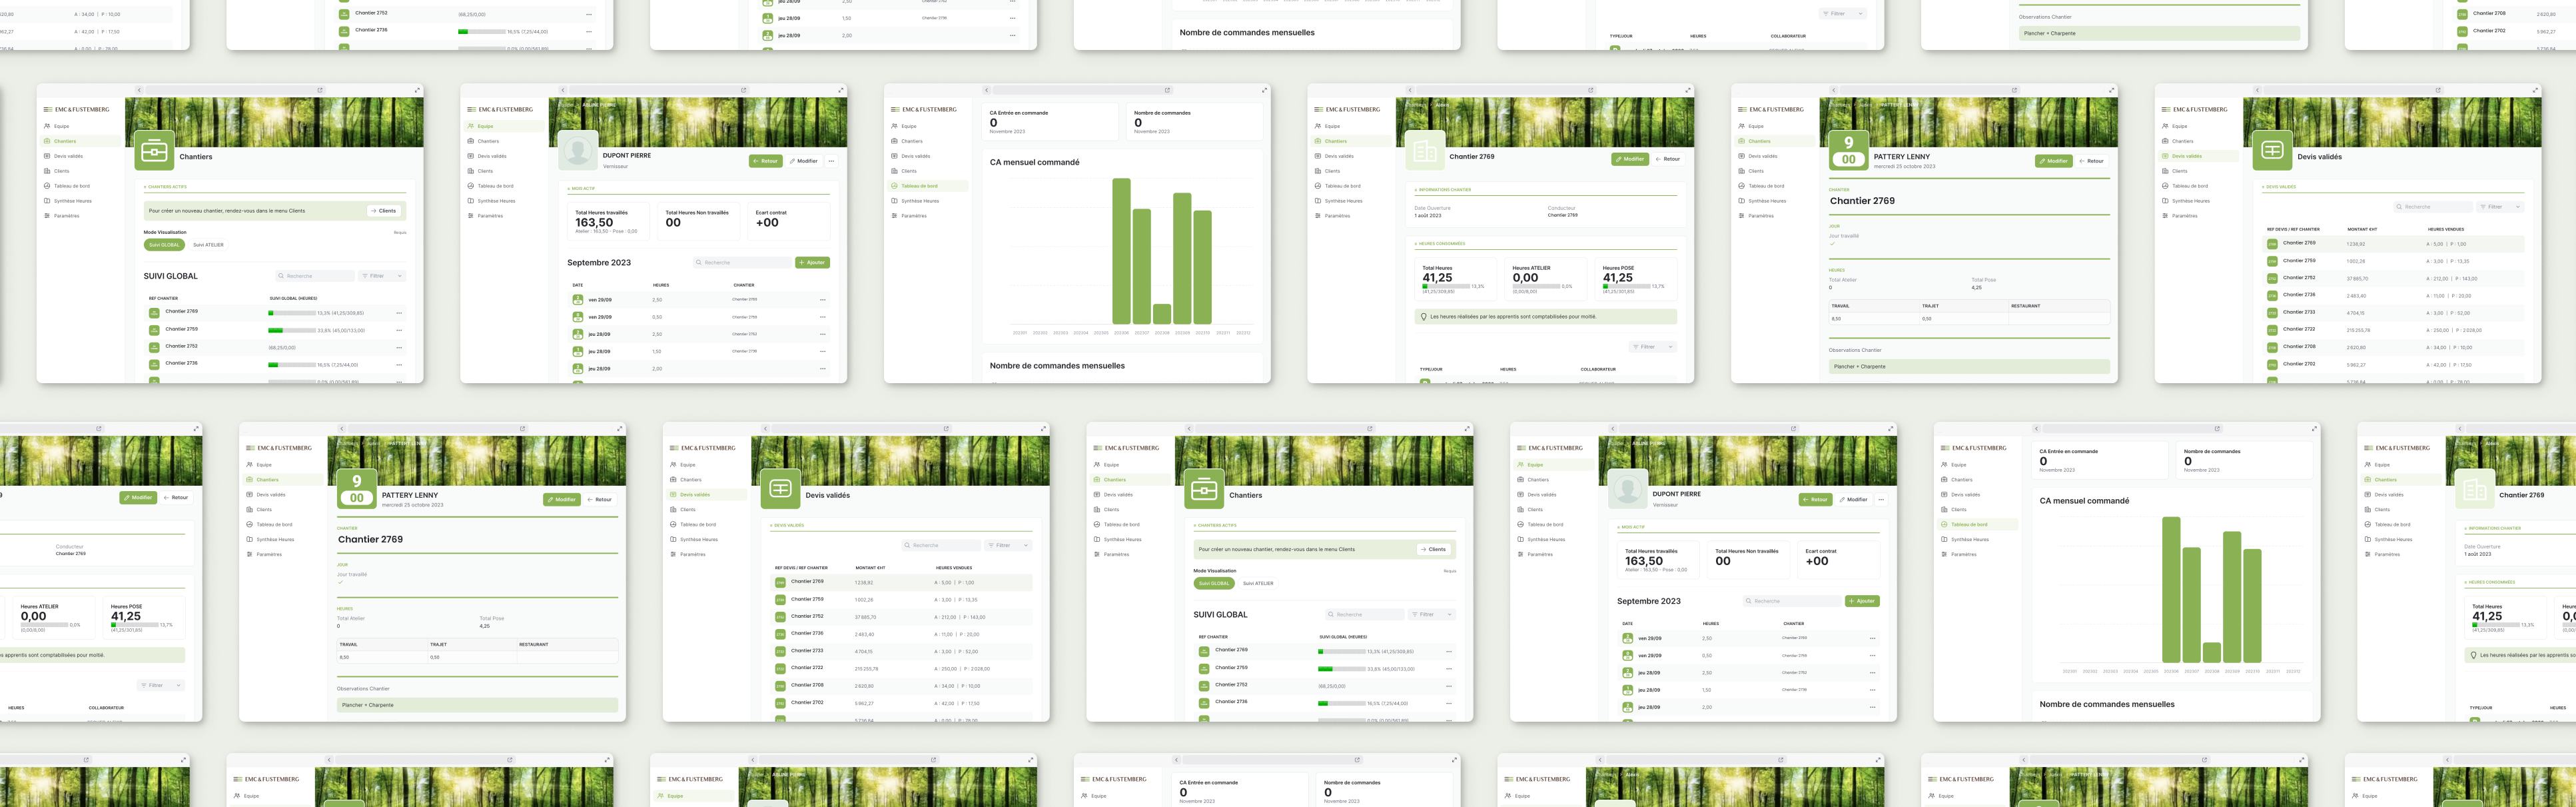
Task: Select Suivi ATELIER mode in lower-row Chantiers list window
Action: coord(1258,583)
